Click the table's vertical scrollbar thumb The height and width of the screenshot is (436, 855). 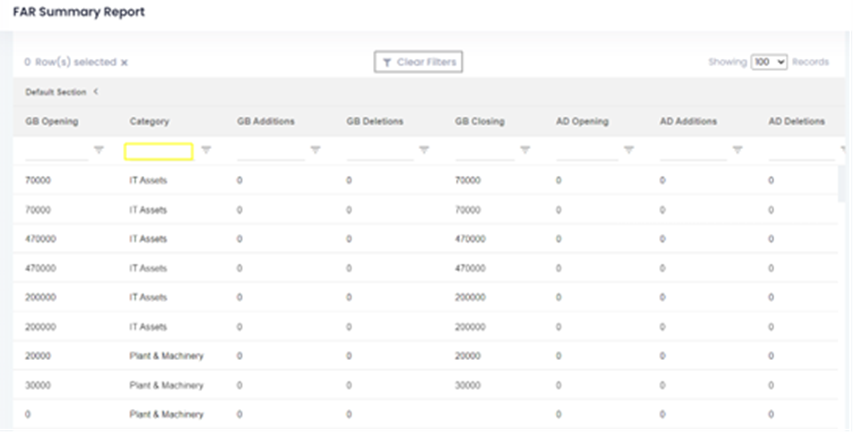(x=842, y=184)
